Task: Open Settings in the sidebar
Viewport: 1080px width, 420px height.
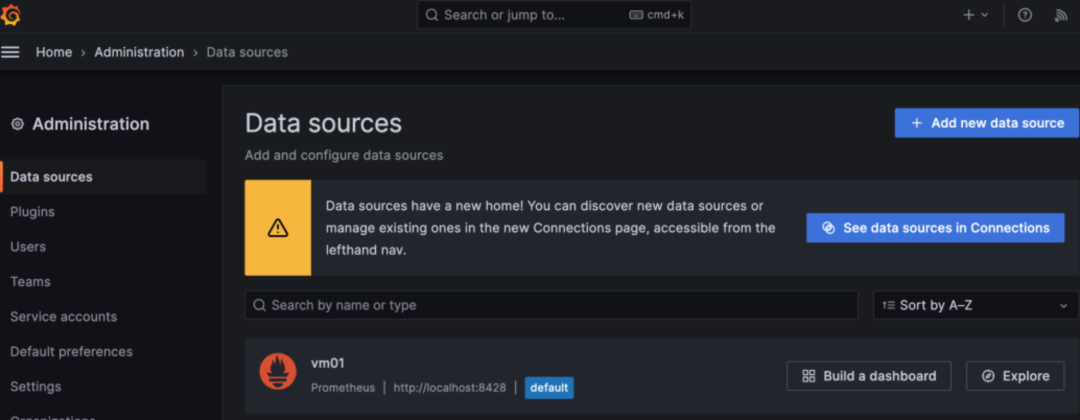Action: (36, 386)
